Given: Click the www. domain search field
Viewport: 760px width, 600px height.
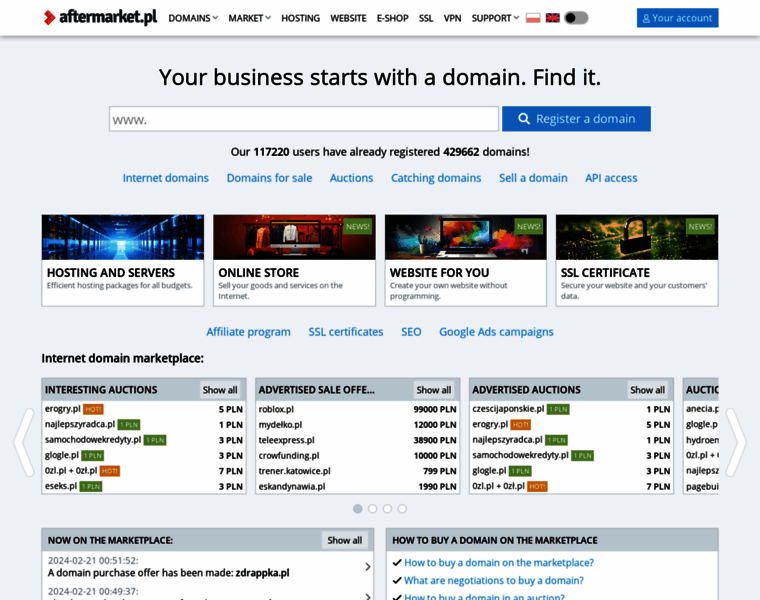Looking at the screenshot, I should pos(304,119).
